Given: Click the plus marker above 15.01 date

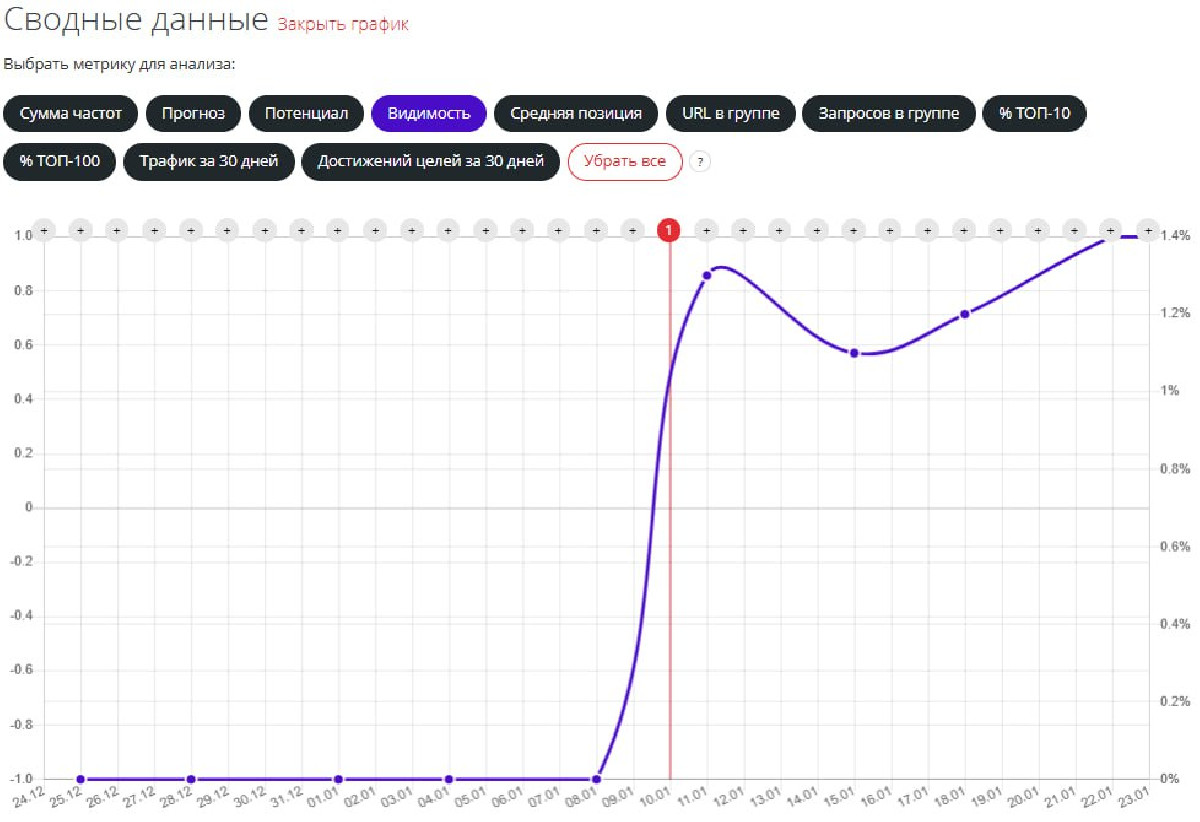Looking at the screenshot, I should click(x=853, y=230).
